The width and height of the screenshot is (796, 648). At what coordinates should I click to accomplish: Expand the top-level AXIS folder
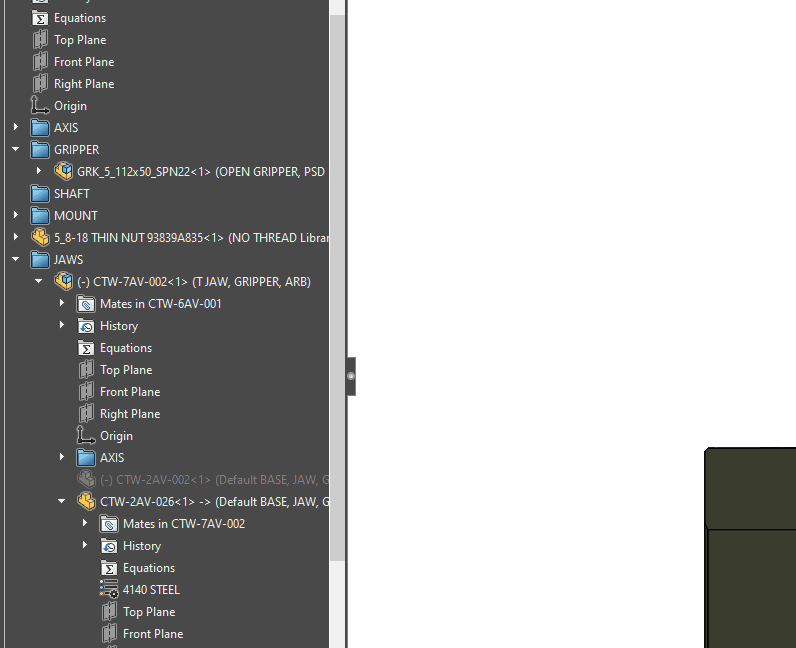(x=16, y=128)
